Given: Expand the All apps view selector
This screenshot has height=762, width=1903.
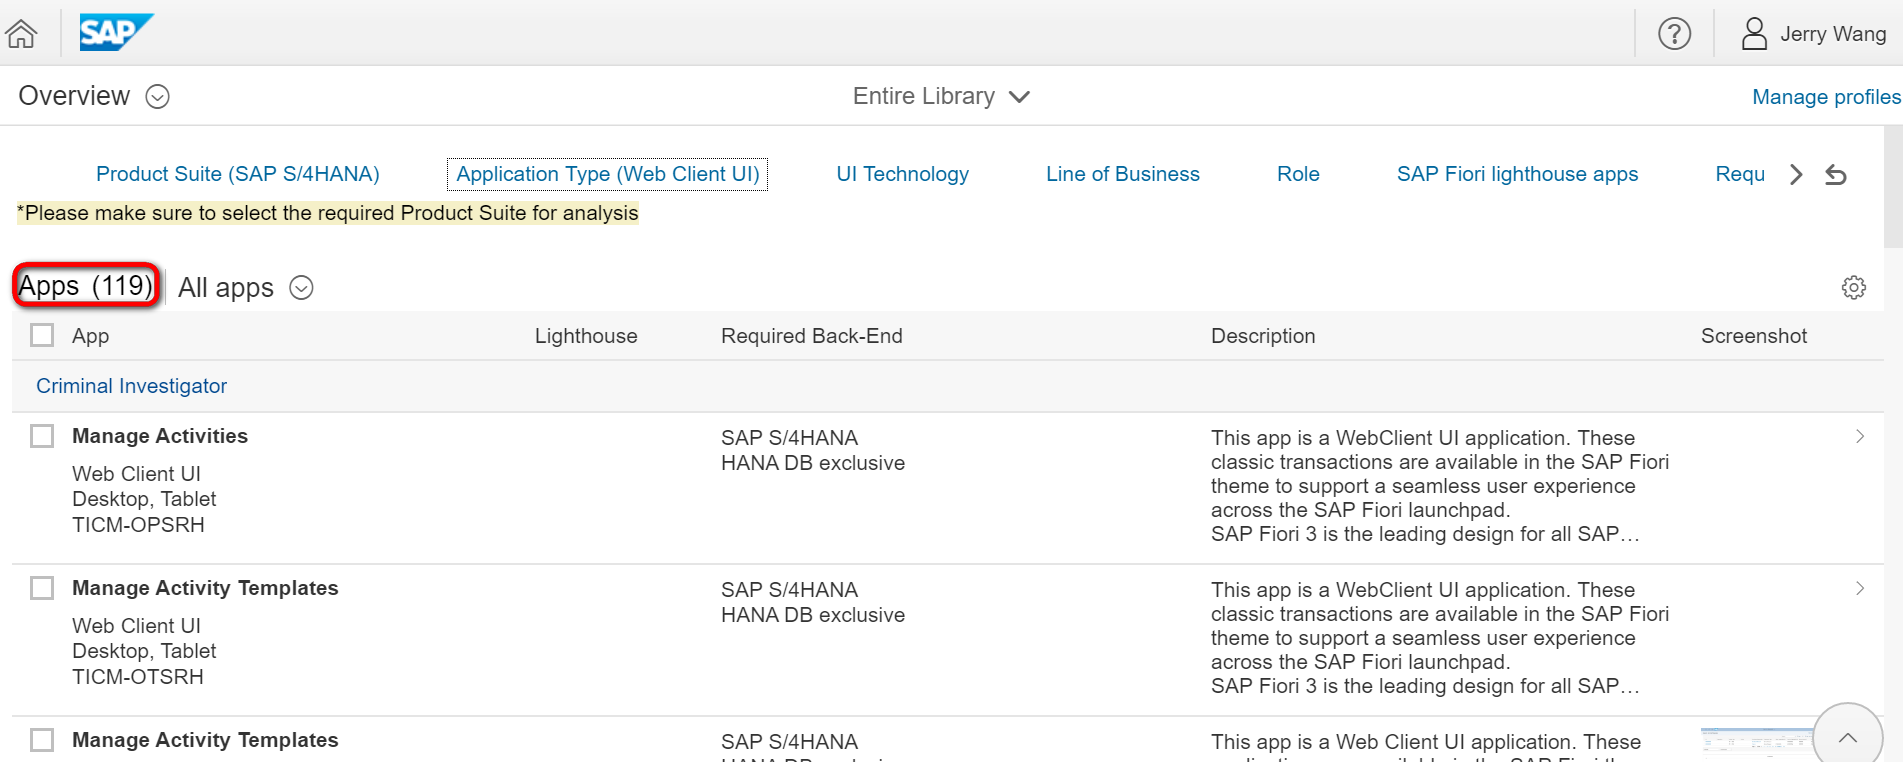Looking at the screenshot, I should tap(301, 288).
